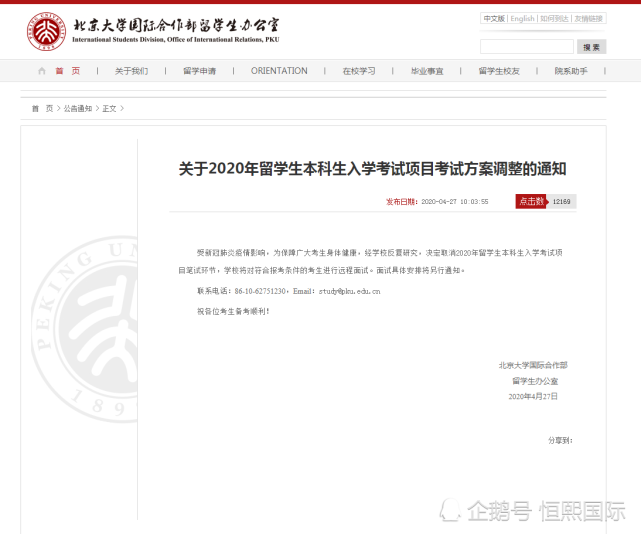
Task: Click the hit count 12169
Action: click(x=562, y=202)
